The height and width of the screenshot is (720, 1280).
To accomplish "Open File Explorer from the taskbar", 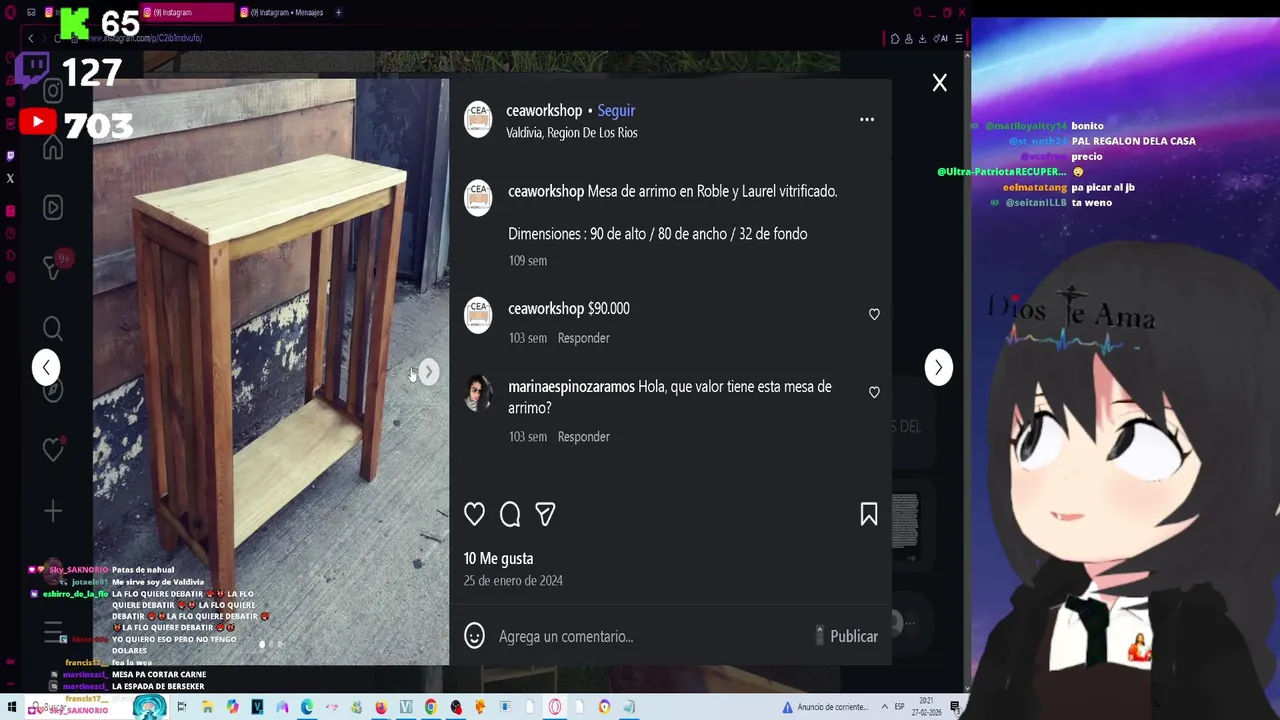I will tap(207, 707).
